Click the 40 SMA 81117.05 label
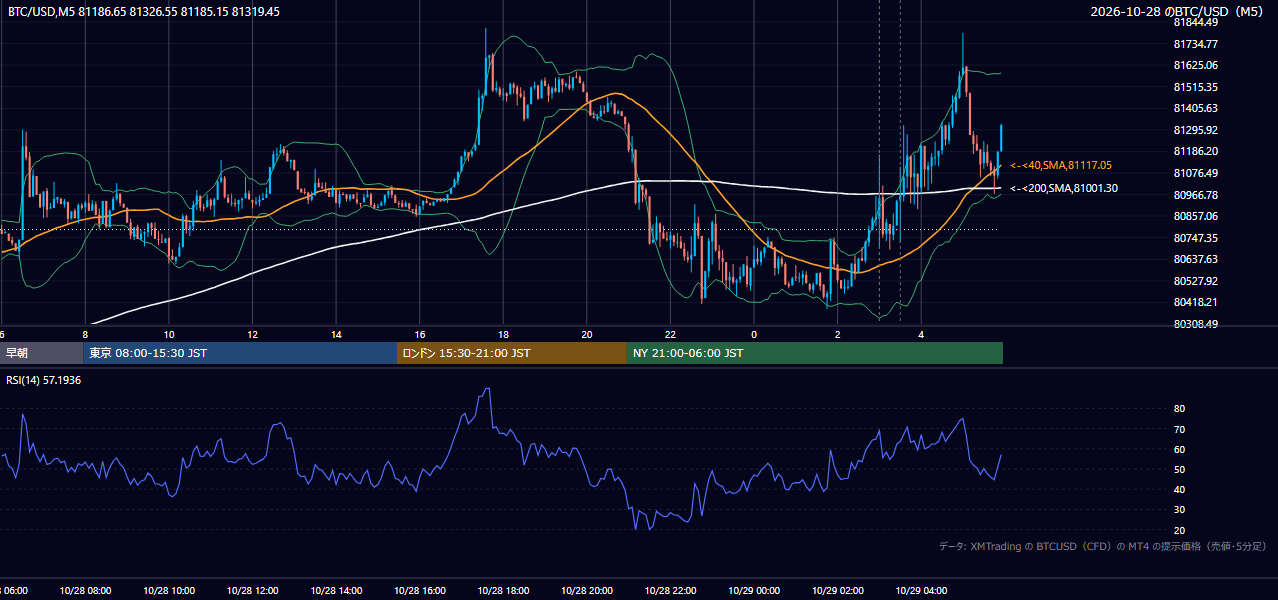This screenshot has width=1278, height=600. [1061, 165]
